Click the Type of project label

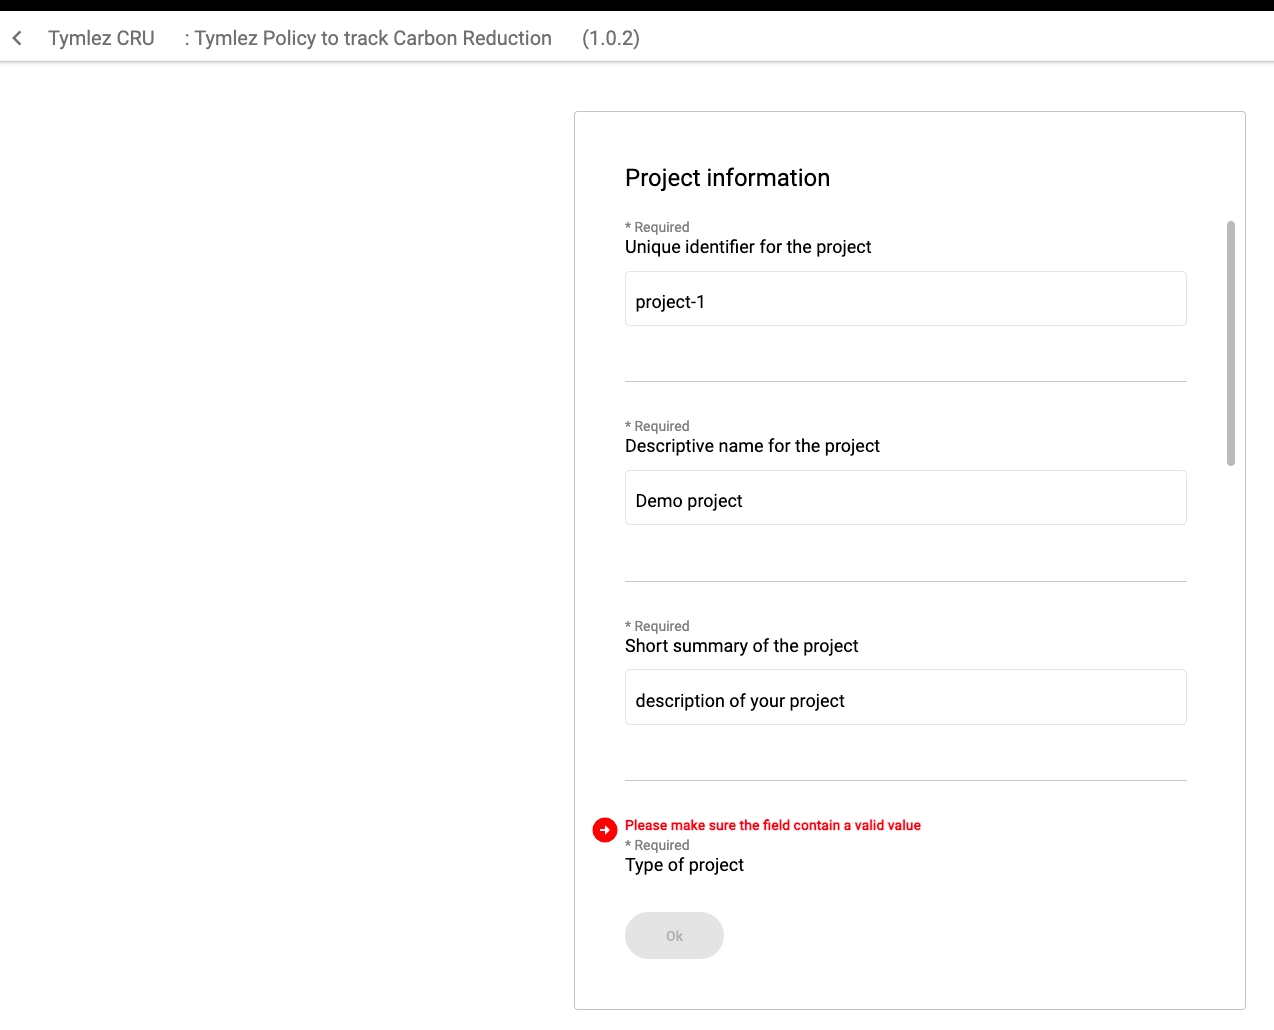[x=684, y=865]
